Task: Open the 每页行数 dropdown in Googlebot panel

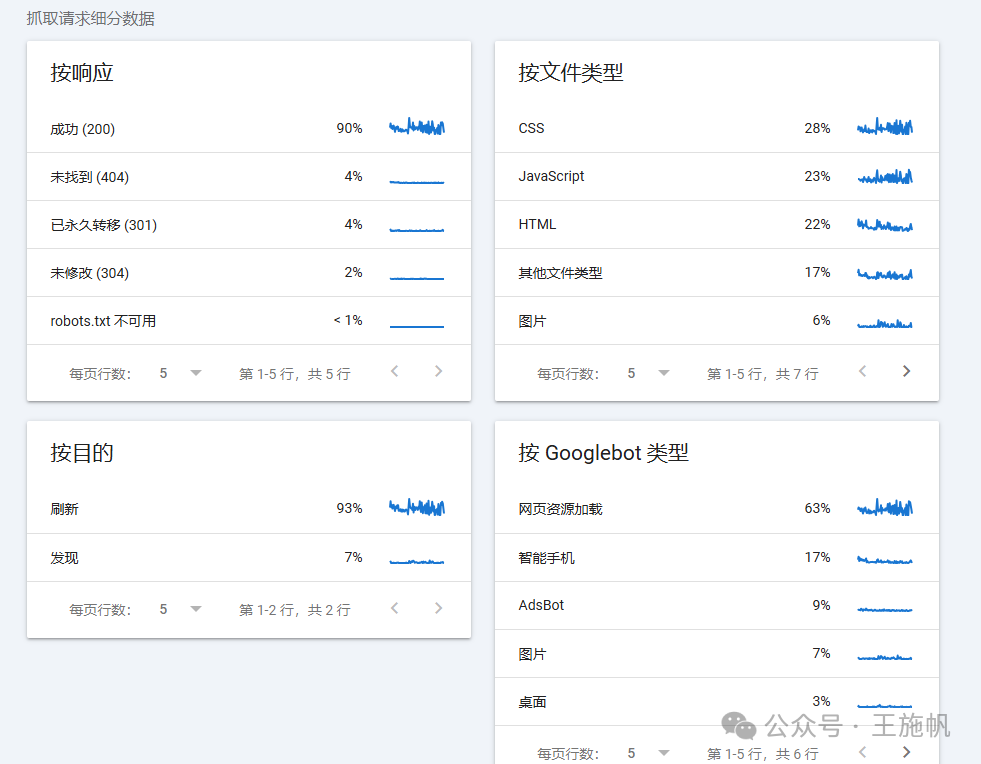Action: (x=663, y=752)
